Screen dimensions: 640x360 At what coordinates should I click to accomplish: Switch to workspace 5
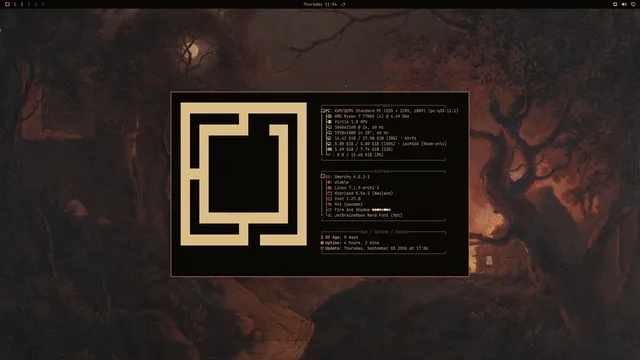pyautogui.click(x=43, y=4)
